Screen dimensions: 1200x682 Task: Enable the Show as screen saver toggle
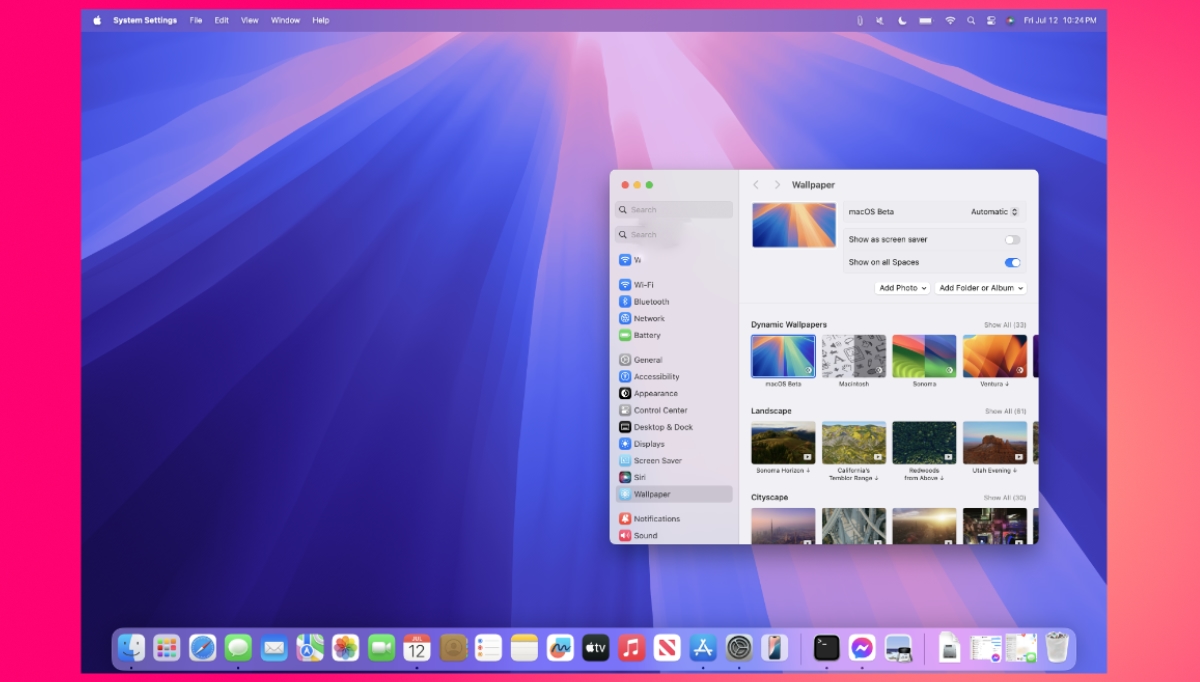pos(1011,240)
